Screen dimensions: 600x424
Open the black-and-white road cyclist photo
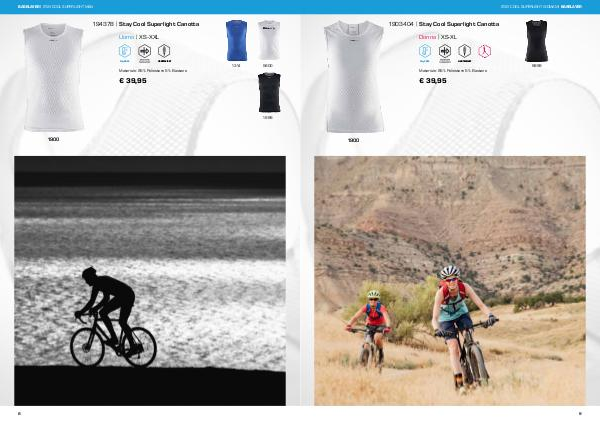click(150, 280)
